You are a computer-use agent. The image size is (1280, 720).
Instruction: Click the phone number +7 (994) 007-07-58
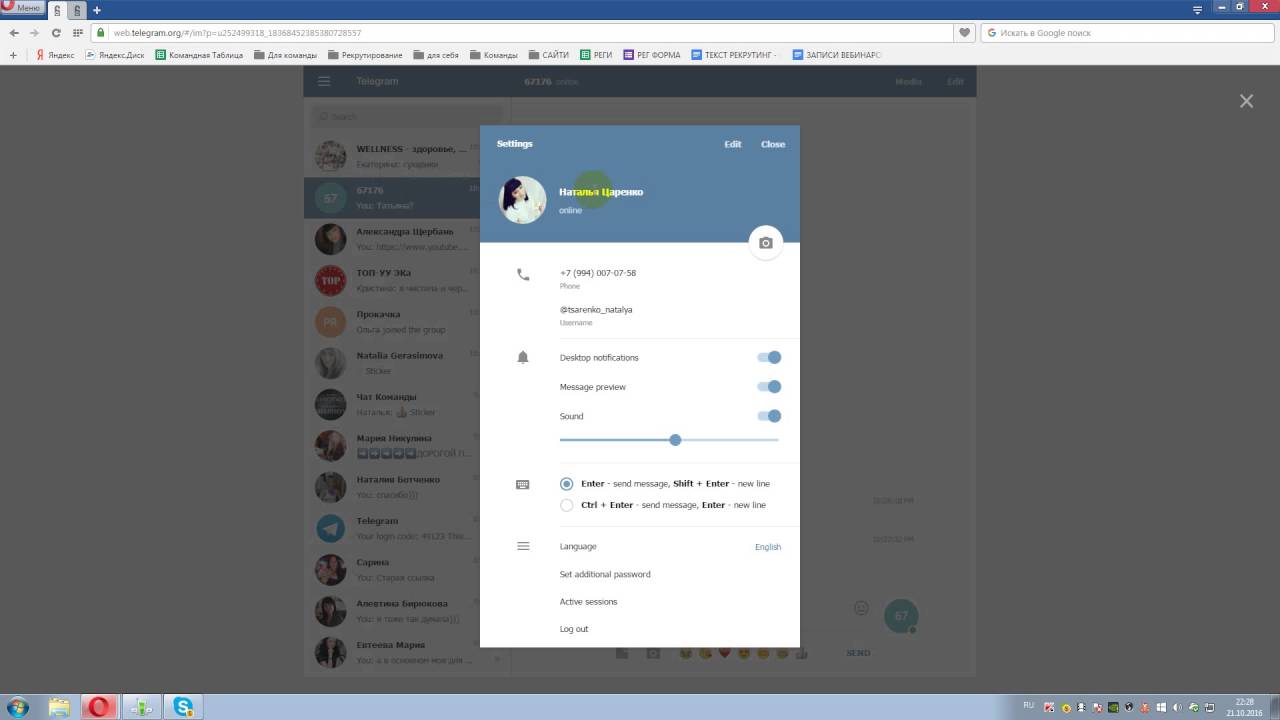tap(598, 273)
